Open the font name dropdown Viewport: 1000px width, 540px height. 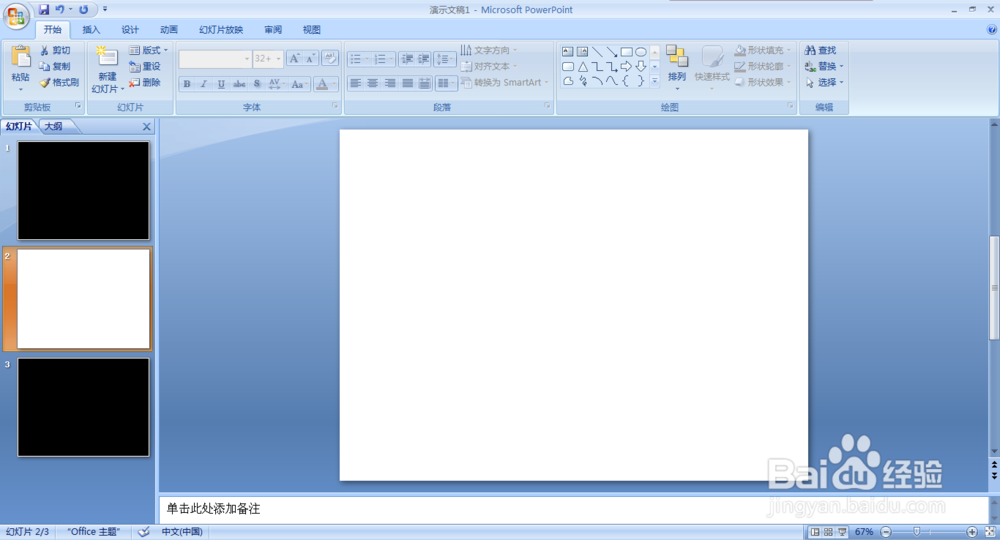(x=247, y=59)
